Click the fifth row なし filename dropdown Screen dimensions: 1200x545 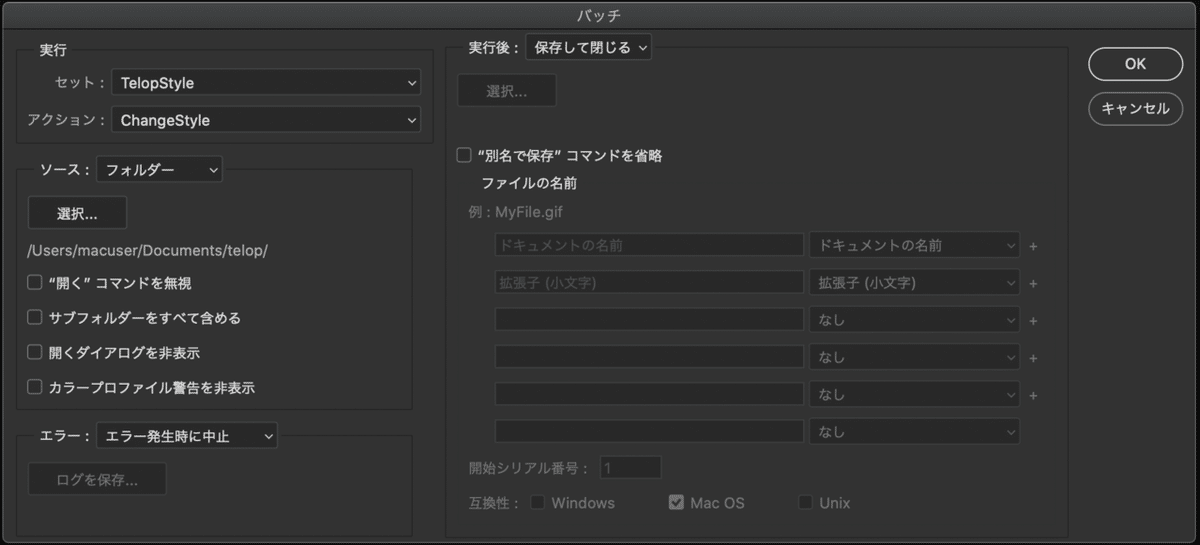914,394
